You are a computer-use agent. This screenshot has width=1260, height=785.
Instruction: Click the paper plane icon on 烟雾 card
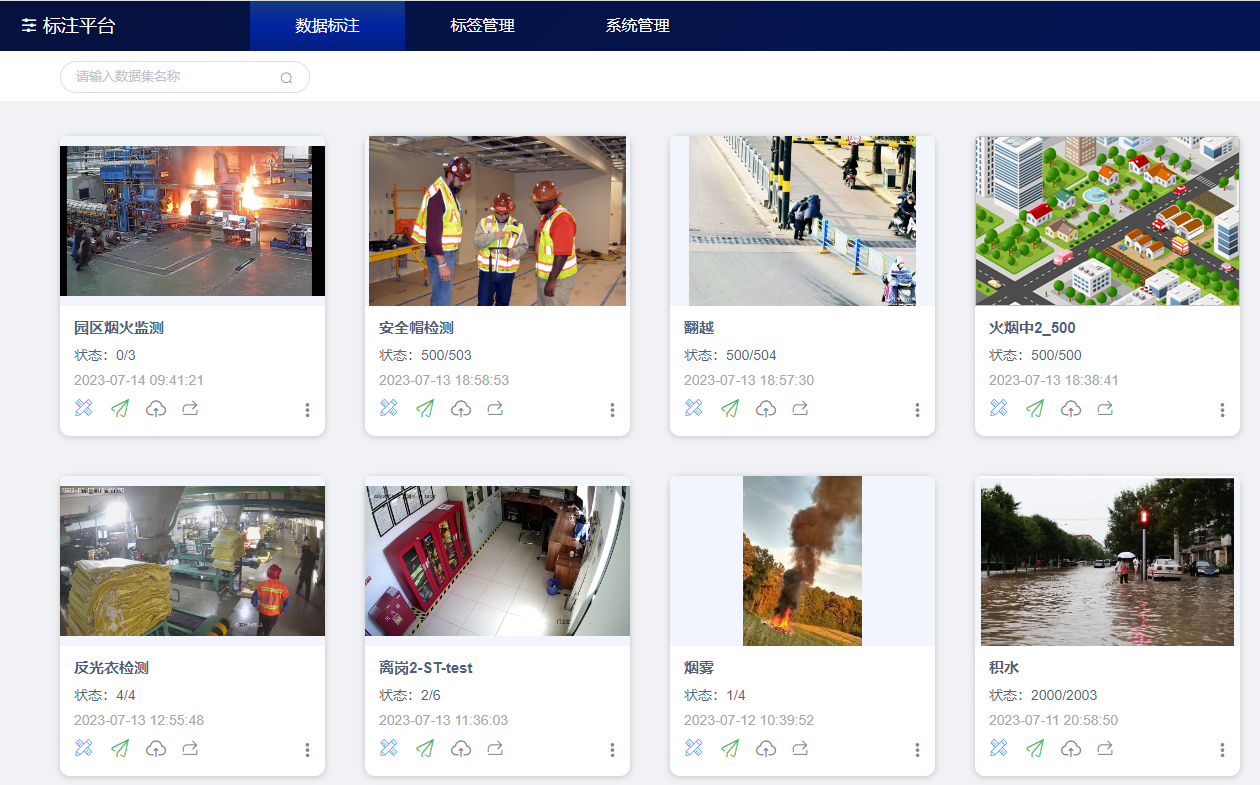[730, 748]
